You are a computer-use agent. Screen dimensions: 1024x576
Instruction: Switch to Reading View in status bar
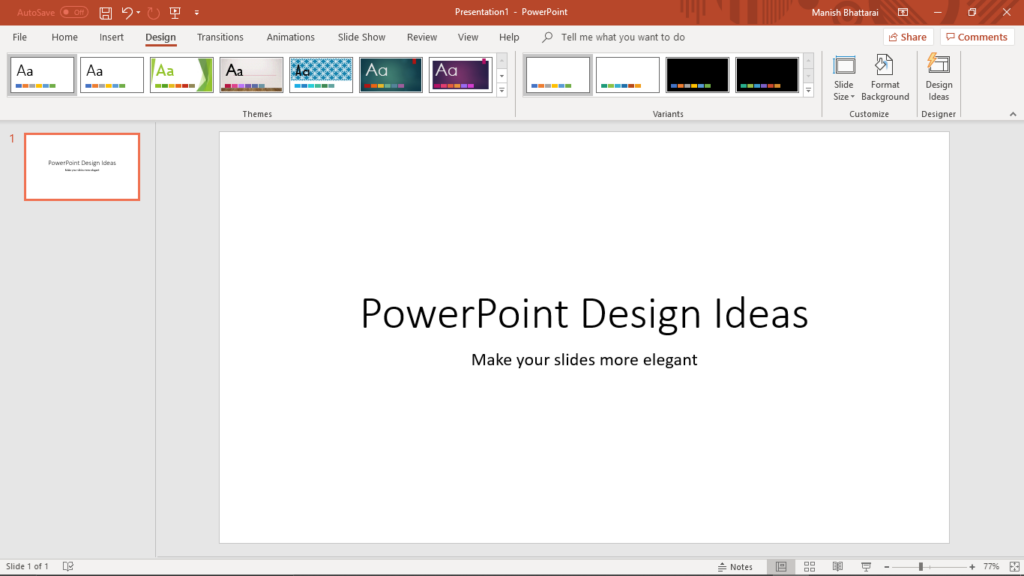(x=838, y=566)
